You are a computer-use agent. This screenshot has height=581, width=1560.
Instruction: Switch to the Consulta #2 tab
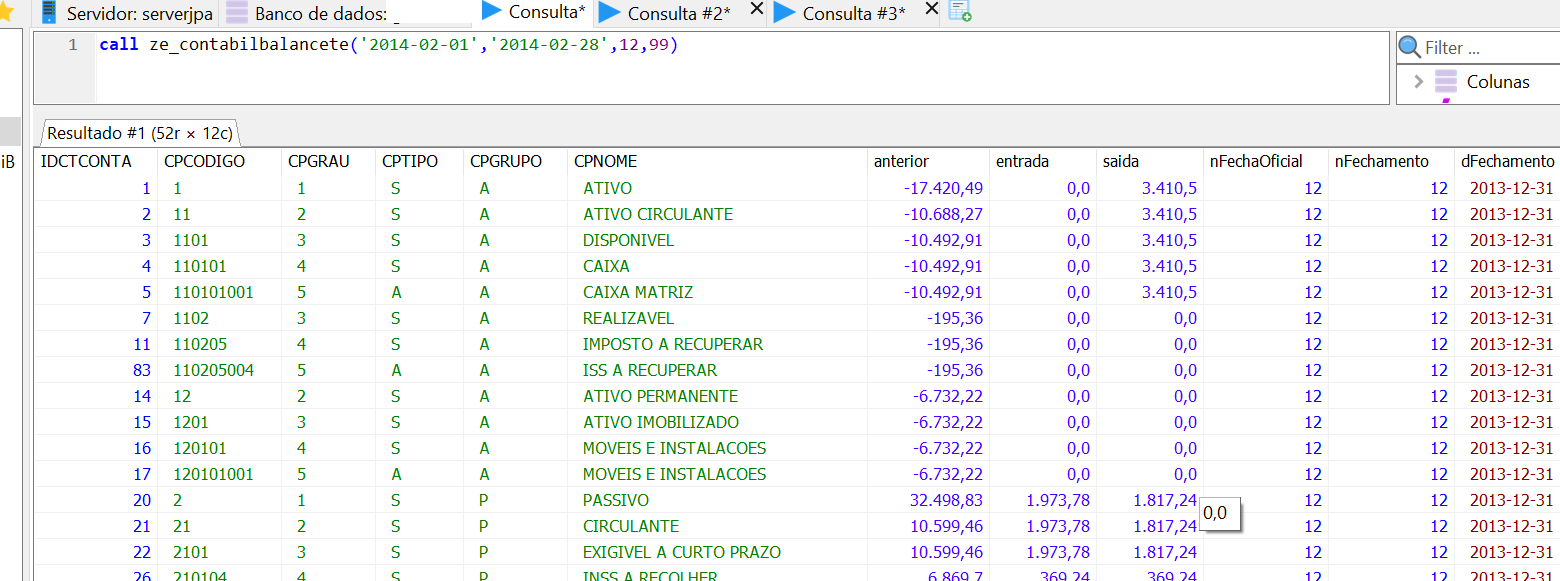(678, 13)
